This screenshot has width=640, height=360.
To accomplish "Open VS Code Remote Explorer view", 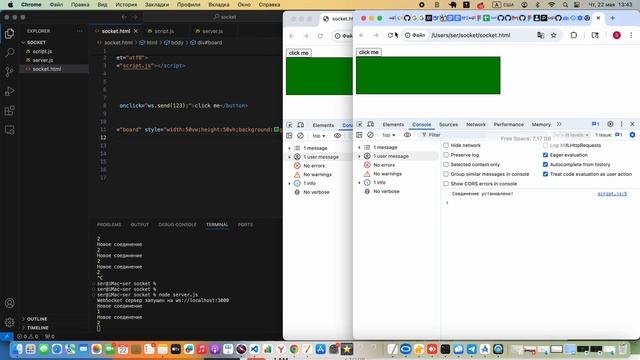I will [x=9, y=130].
